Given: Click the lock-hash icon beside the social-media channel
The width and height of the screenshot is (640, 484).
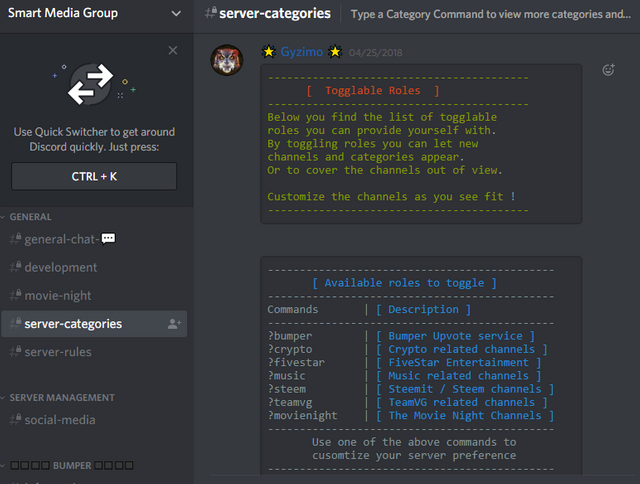Looking at the screenshot, I should (15, 420).
